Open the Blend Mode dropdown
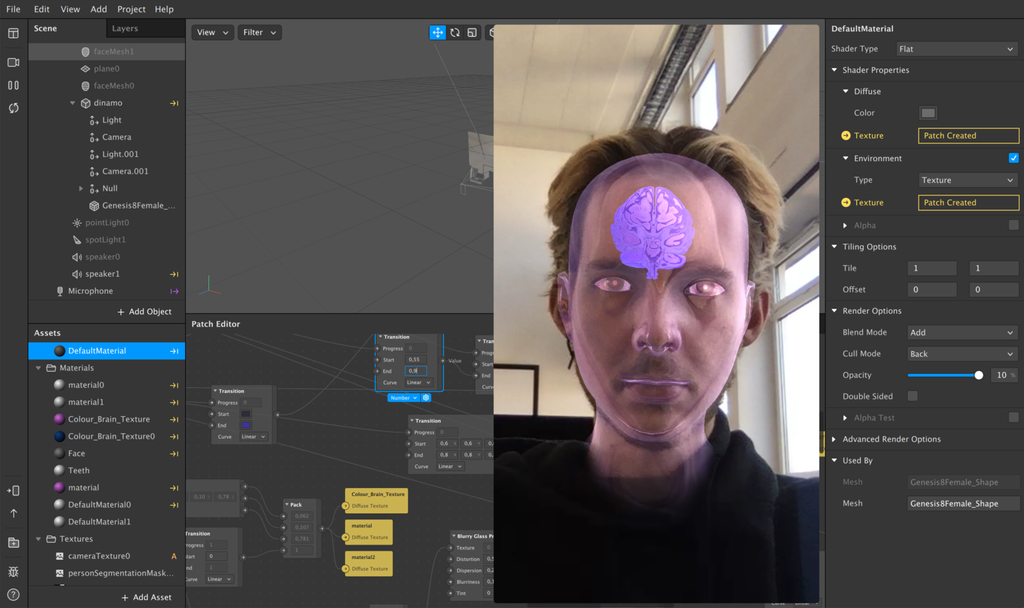1024x608 pixels. click(961, 331)
